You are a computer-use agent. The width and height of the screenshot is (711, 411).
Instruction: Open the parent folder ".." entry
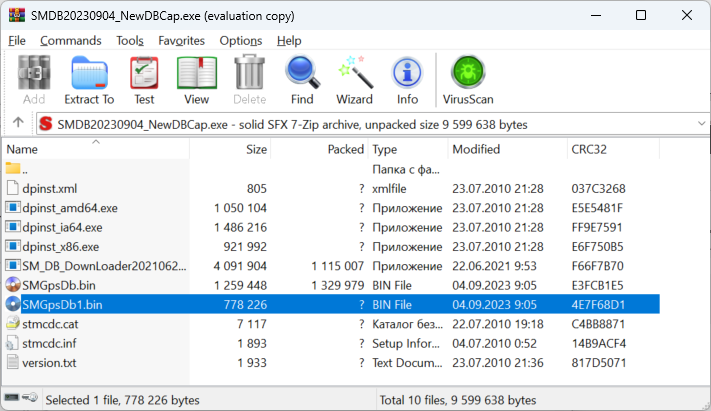coord(26,169)
